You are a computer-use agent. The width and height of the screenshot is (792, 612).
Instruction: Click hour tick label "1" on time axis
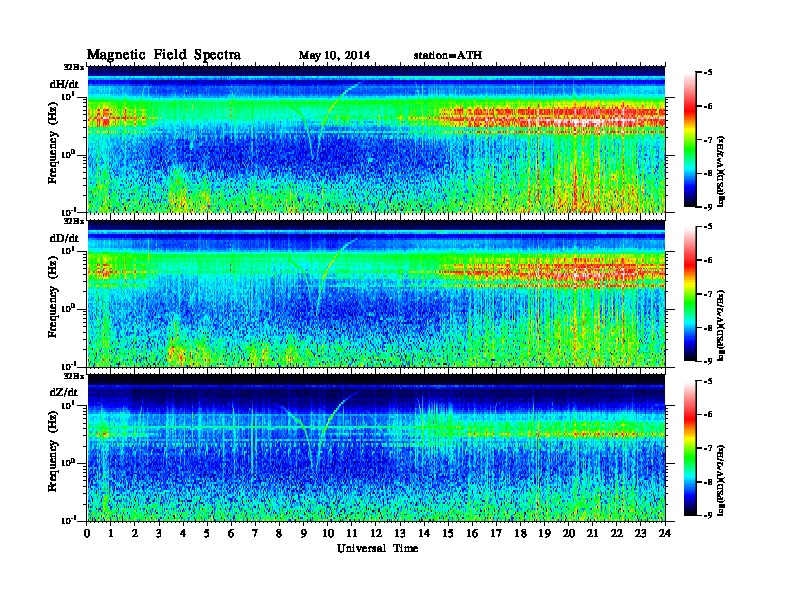(111, 533)
